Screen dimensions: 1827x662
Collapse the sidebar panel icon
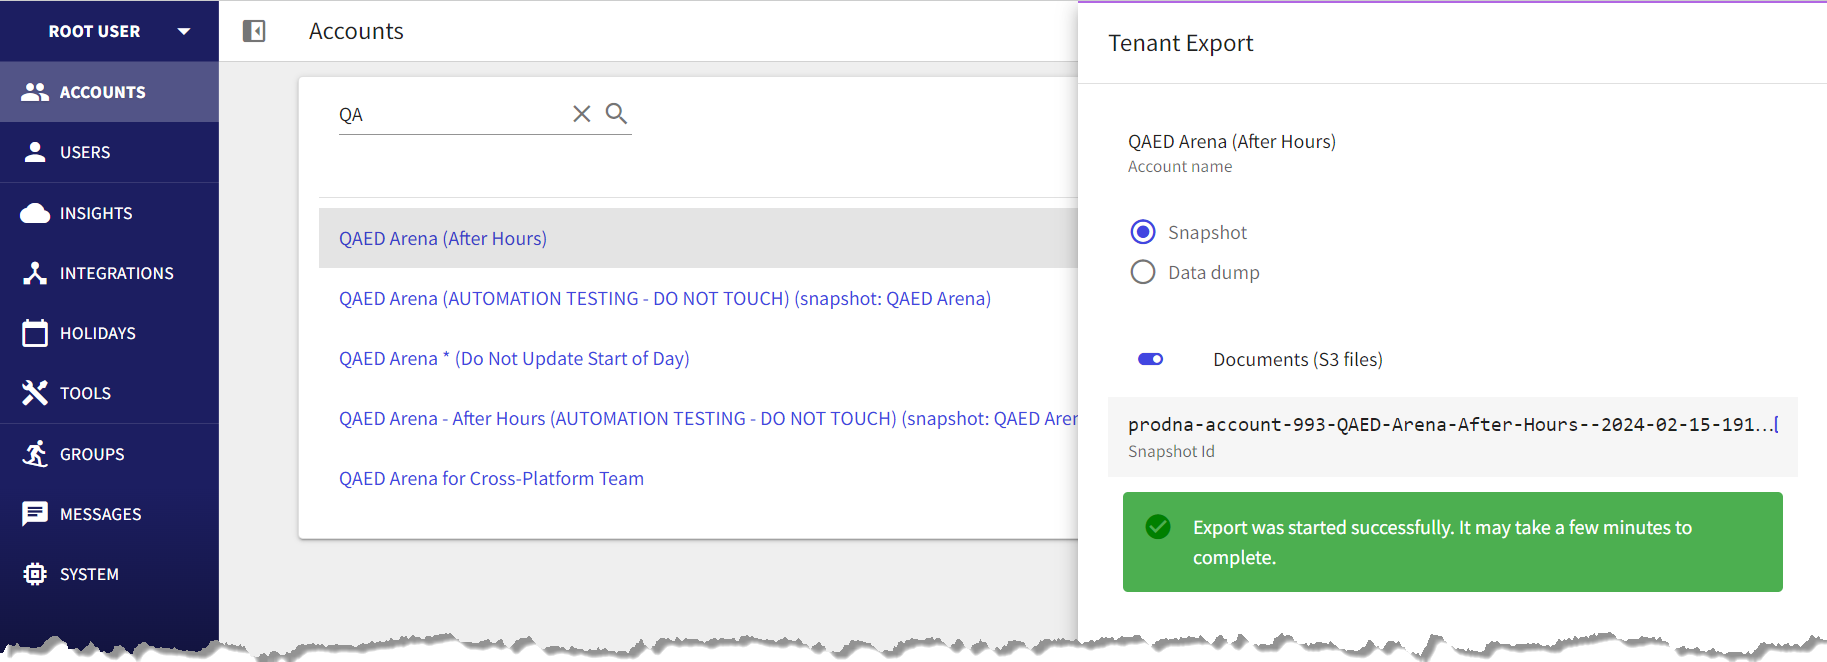[254, 31]
